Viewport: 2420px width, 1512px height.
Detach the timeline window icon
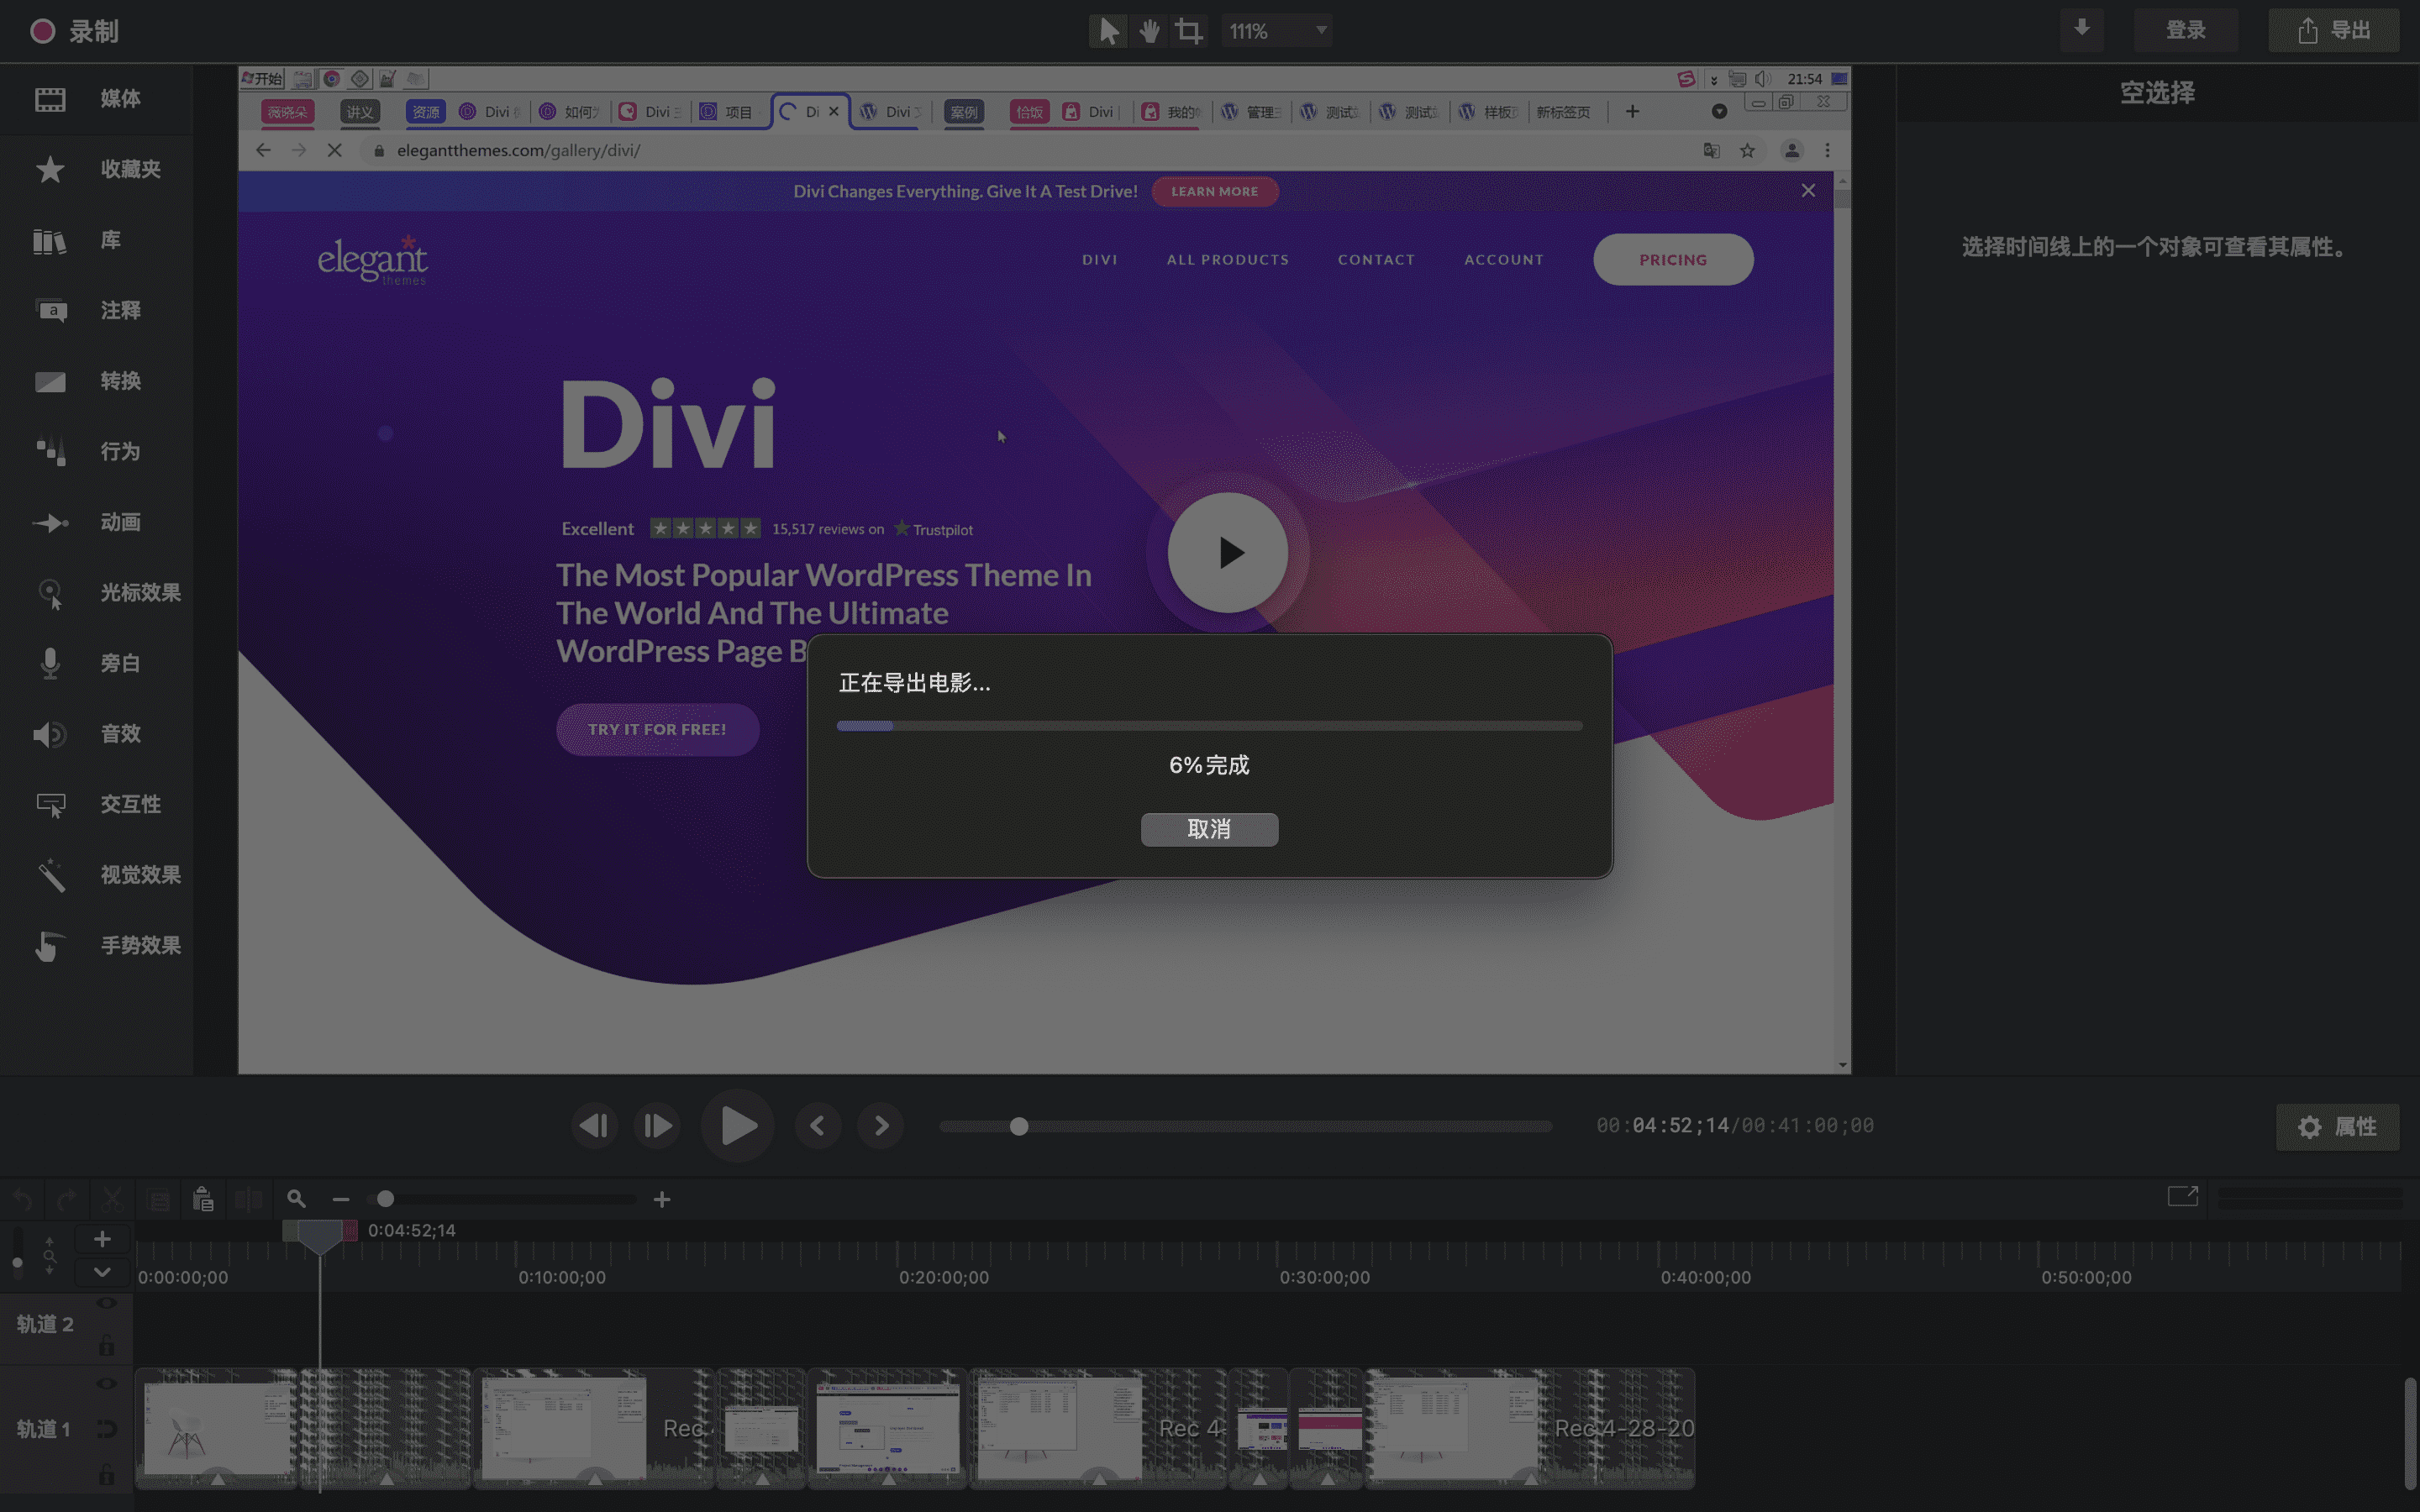(x=2182, y=1196)
